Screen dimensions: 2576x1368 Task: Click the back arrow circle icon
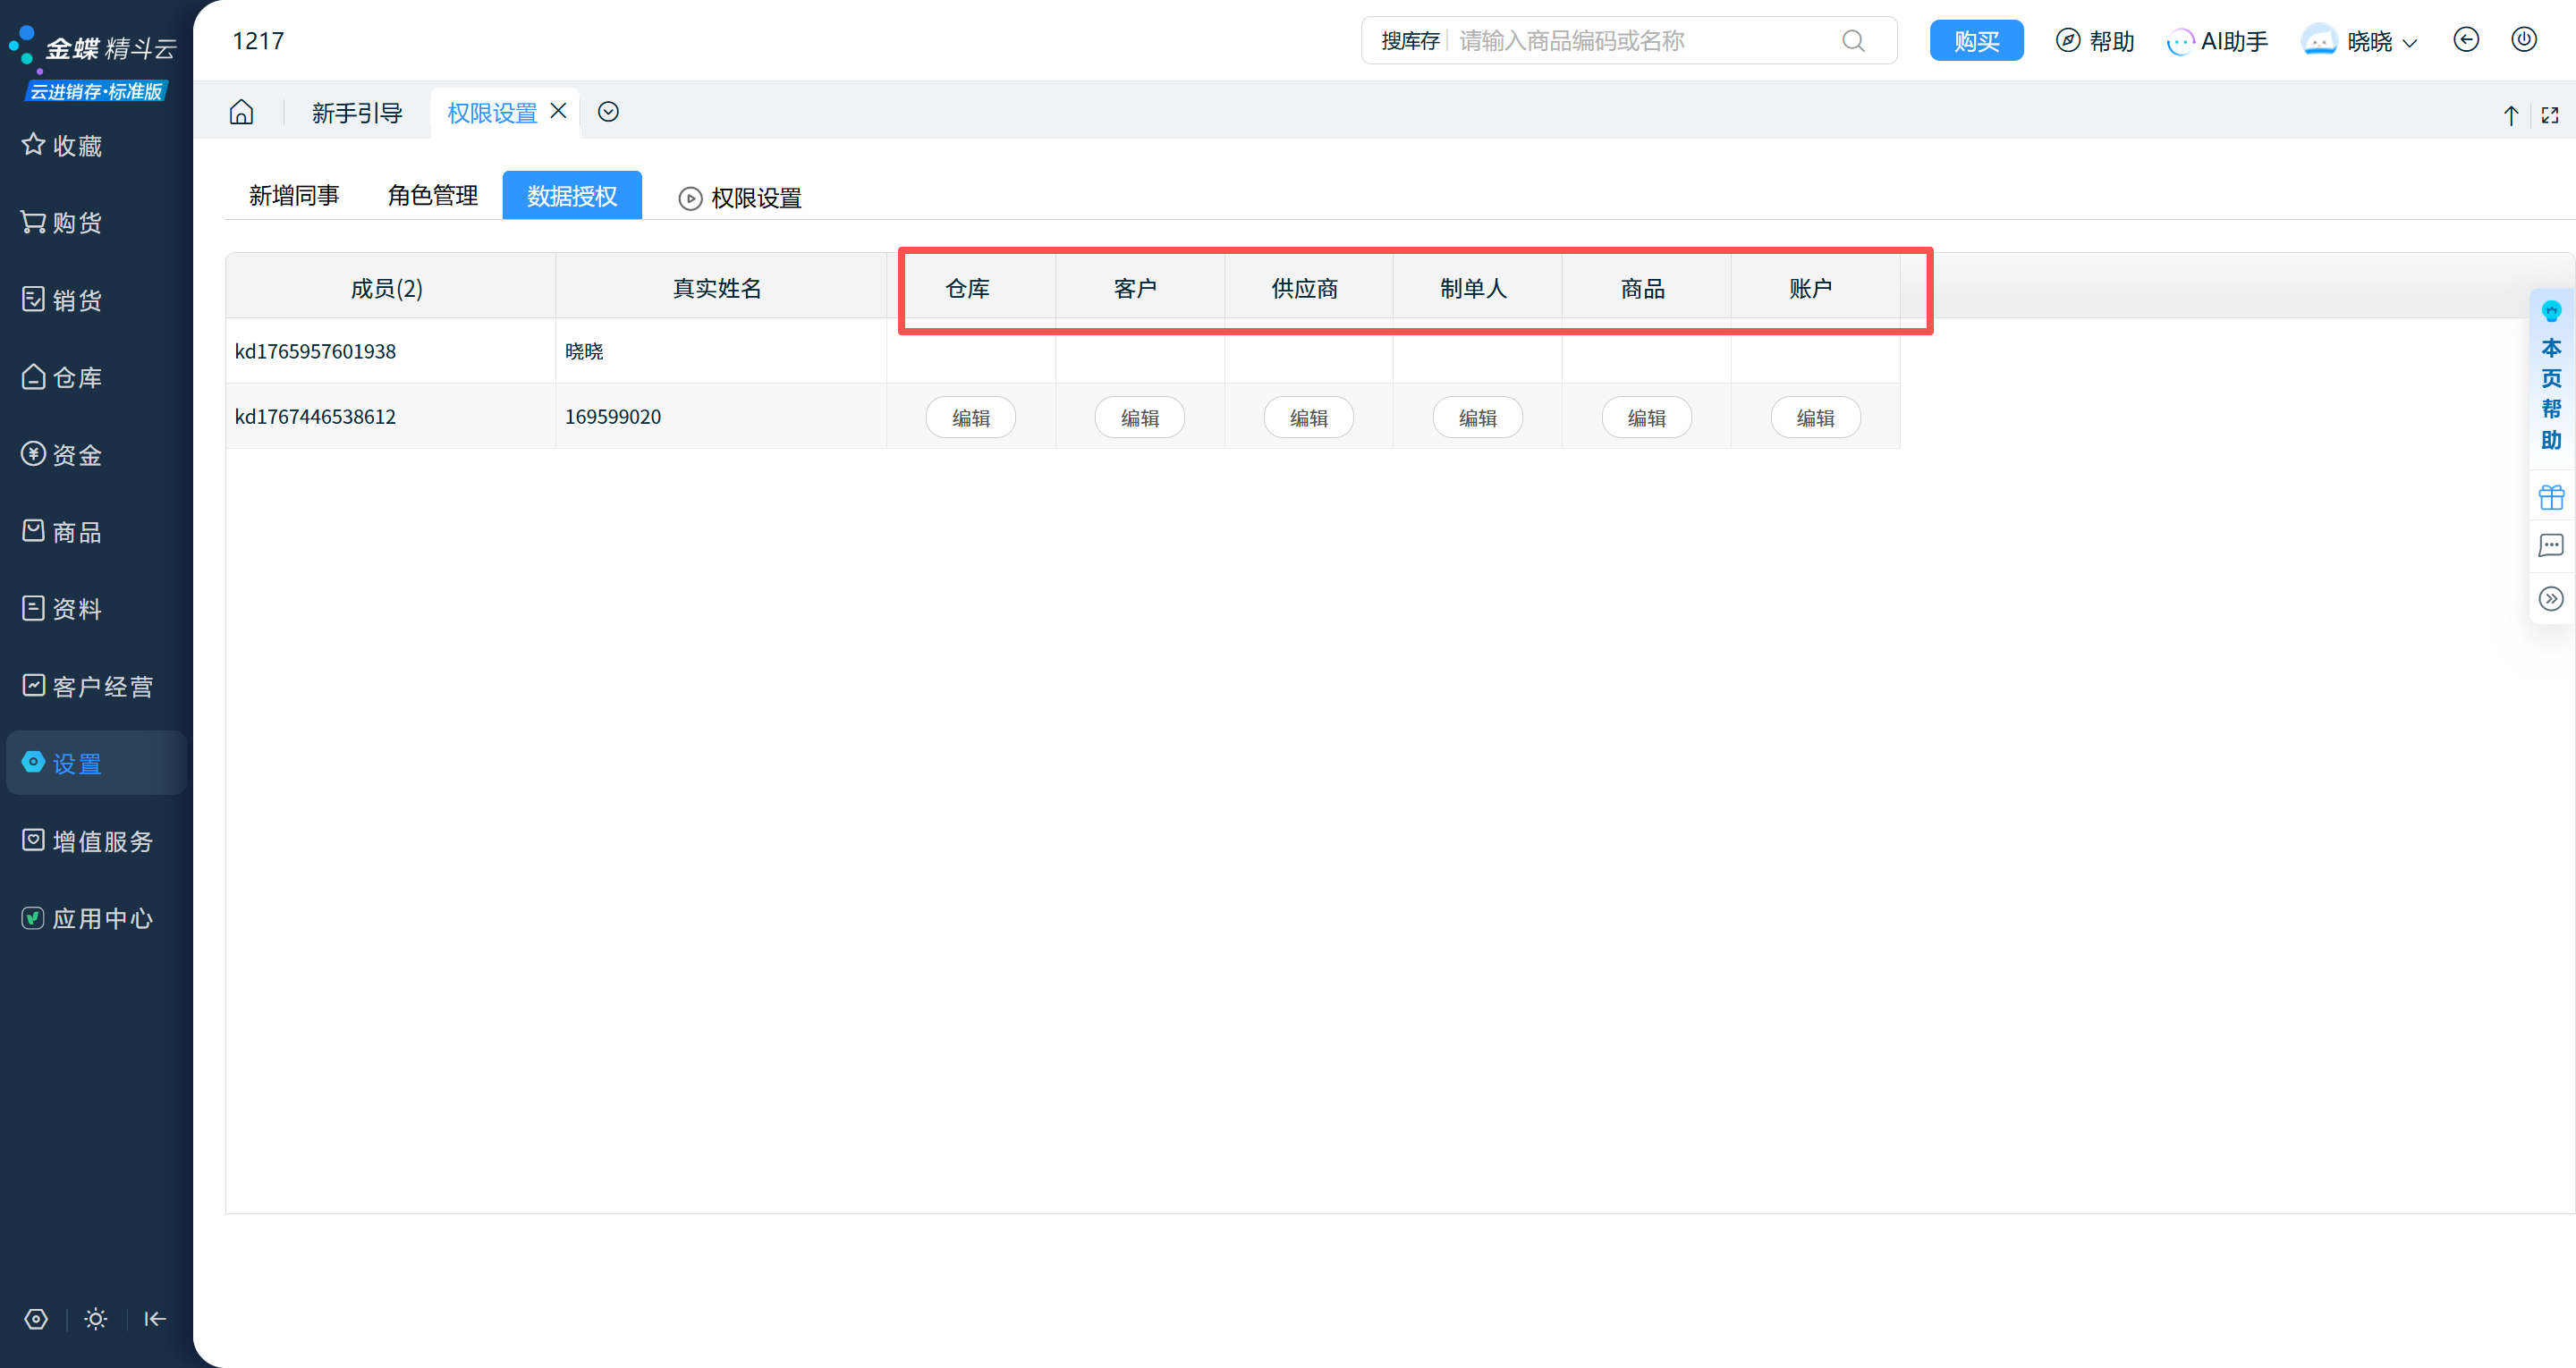tap(2466, 40)
